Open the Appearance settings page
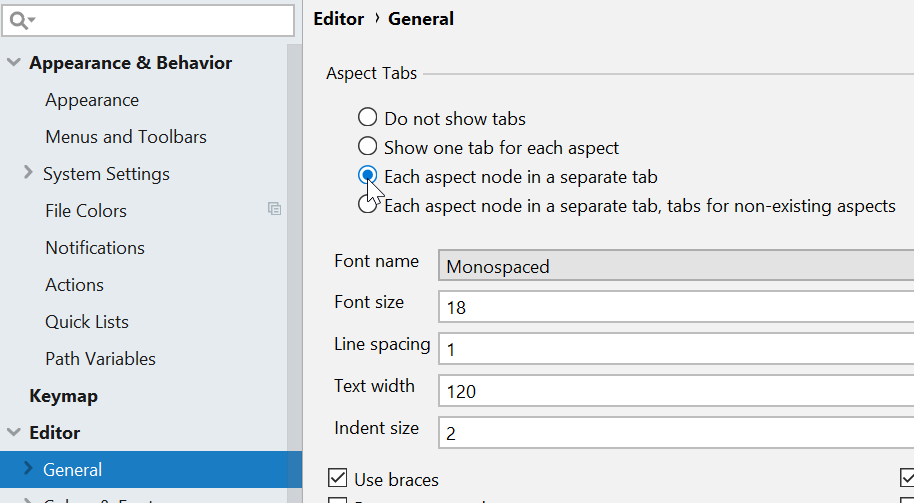This screenshot has width=914, height=503. pyautogui.click(x=92, y=100)
